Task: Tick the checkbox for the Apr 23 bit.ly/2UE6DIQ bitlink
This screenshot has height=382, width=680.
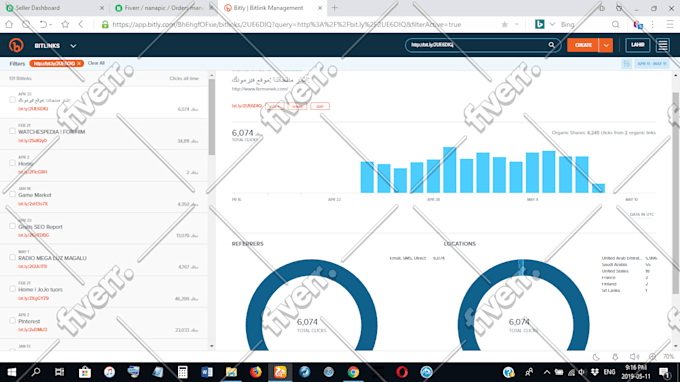Action: pos(12,100)
